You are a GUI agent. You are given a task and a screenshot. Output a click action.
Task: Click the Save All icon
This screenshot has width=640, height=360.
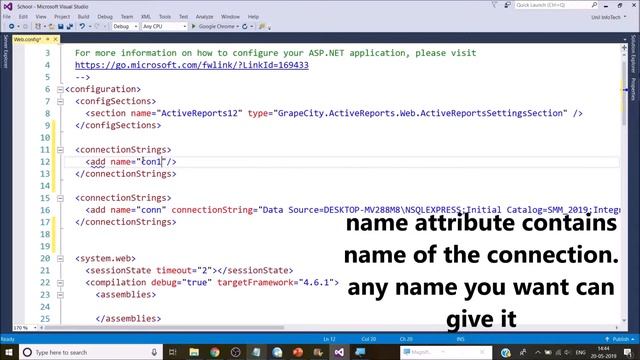click(x=70, y=27)
